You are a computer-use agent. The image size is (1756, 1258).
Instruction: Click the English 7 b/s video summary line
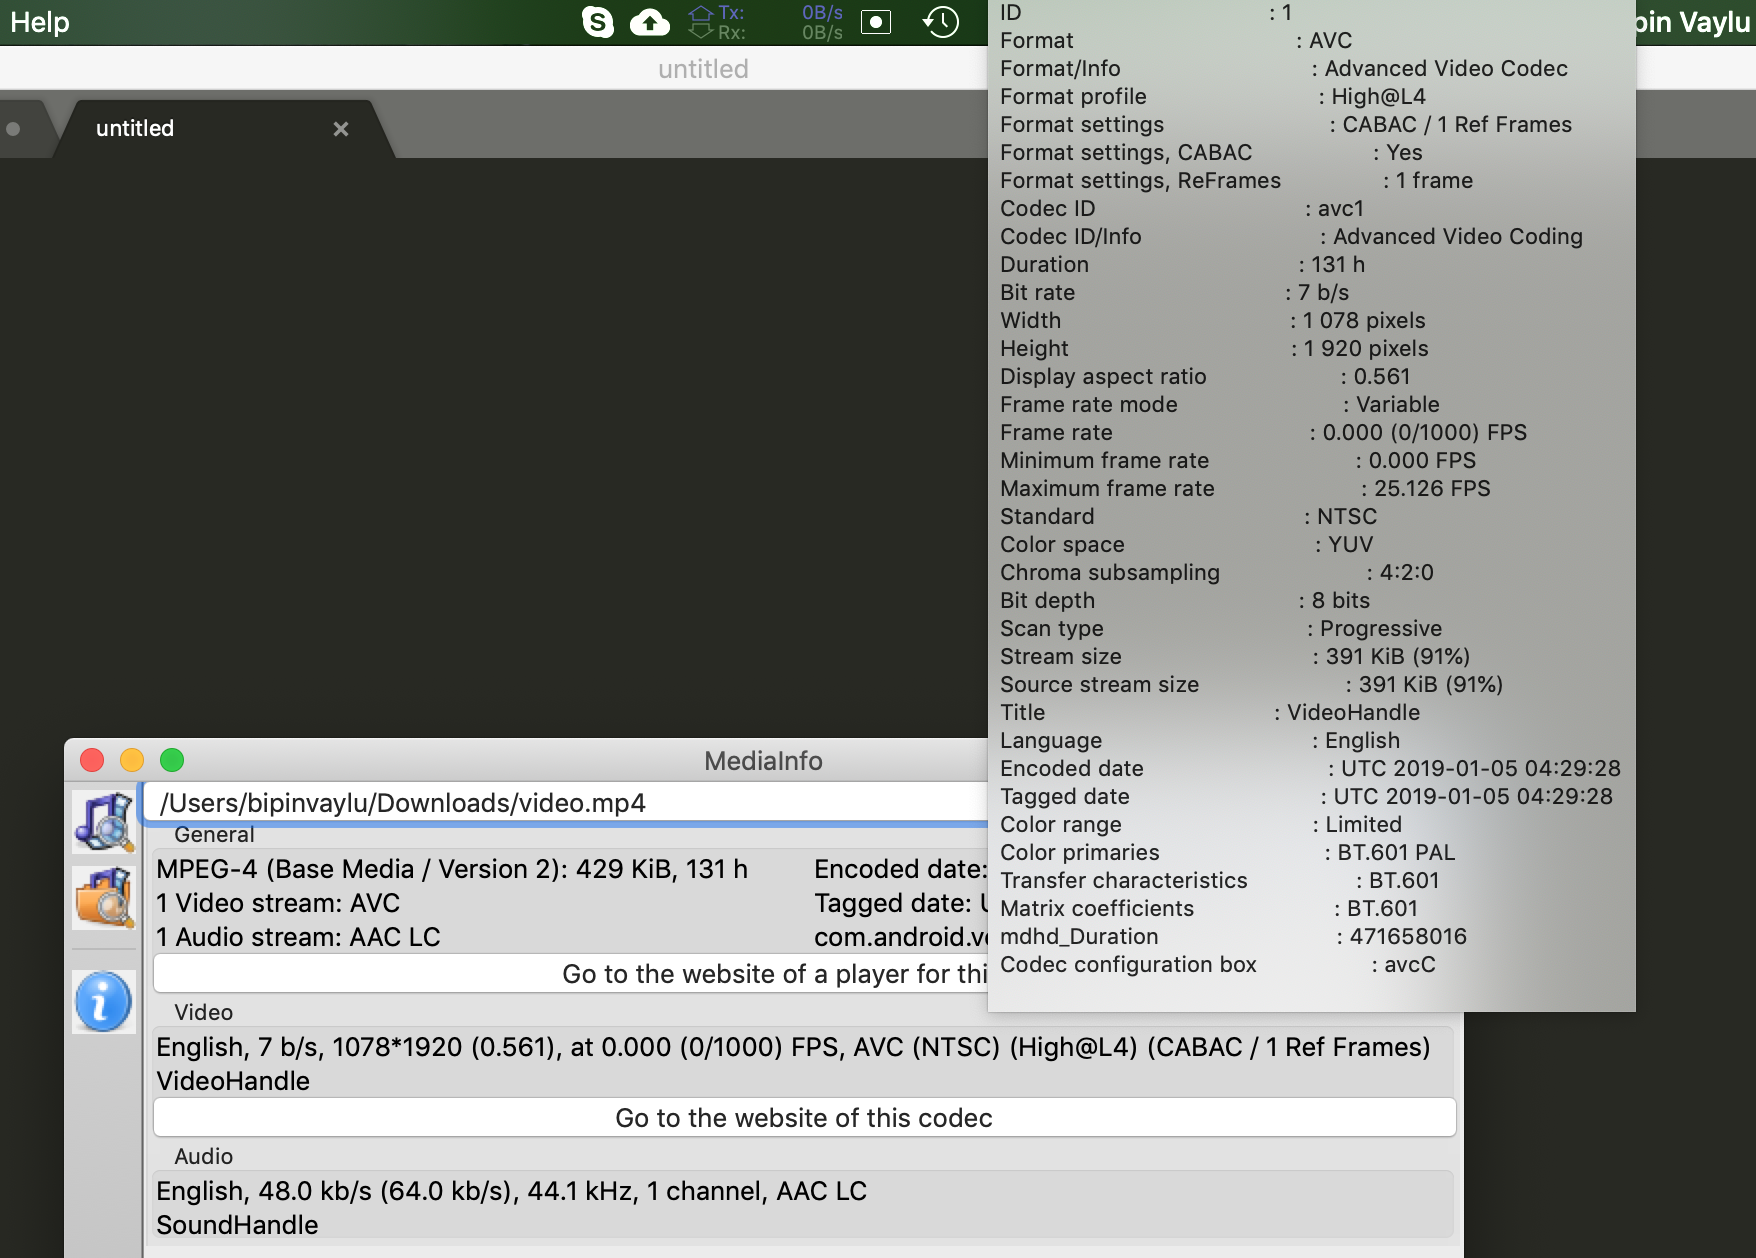tap(793, 1047)
